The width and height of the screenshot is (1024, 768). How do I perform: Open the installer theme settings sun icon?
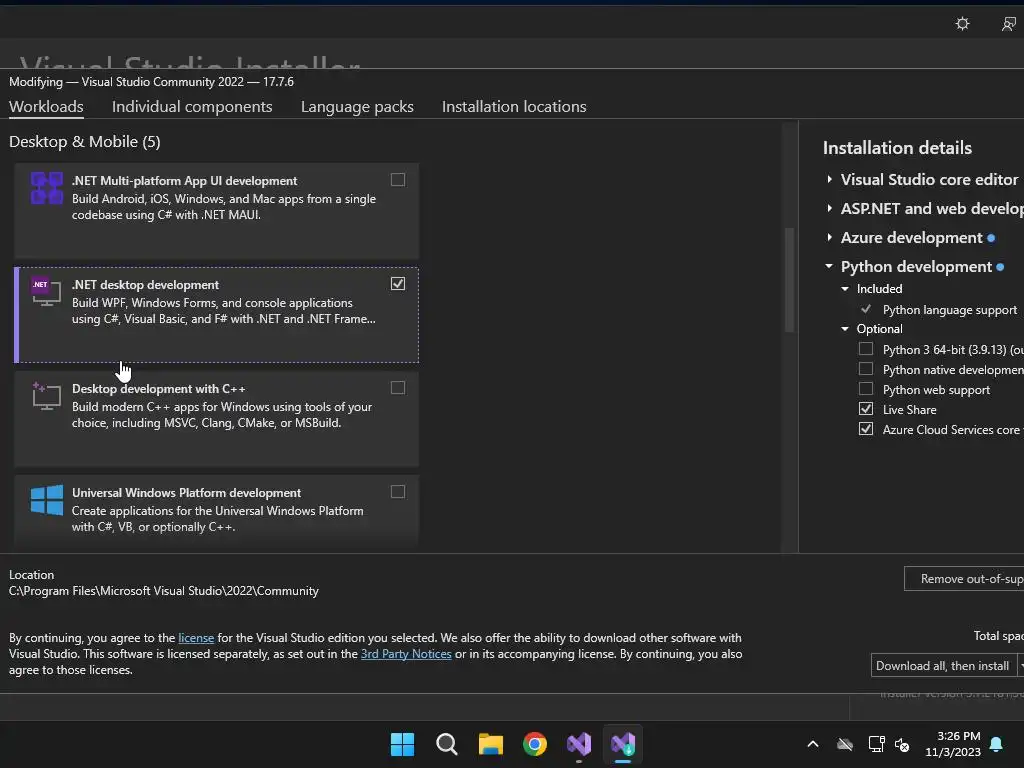click(962, 24)
